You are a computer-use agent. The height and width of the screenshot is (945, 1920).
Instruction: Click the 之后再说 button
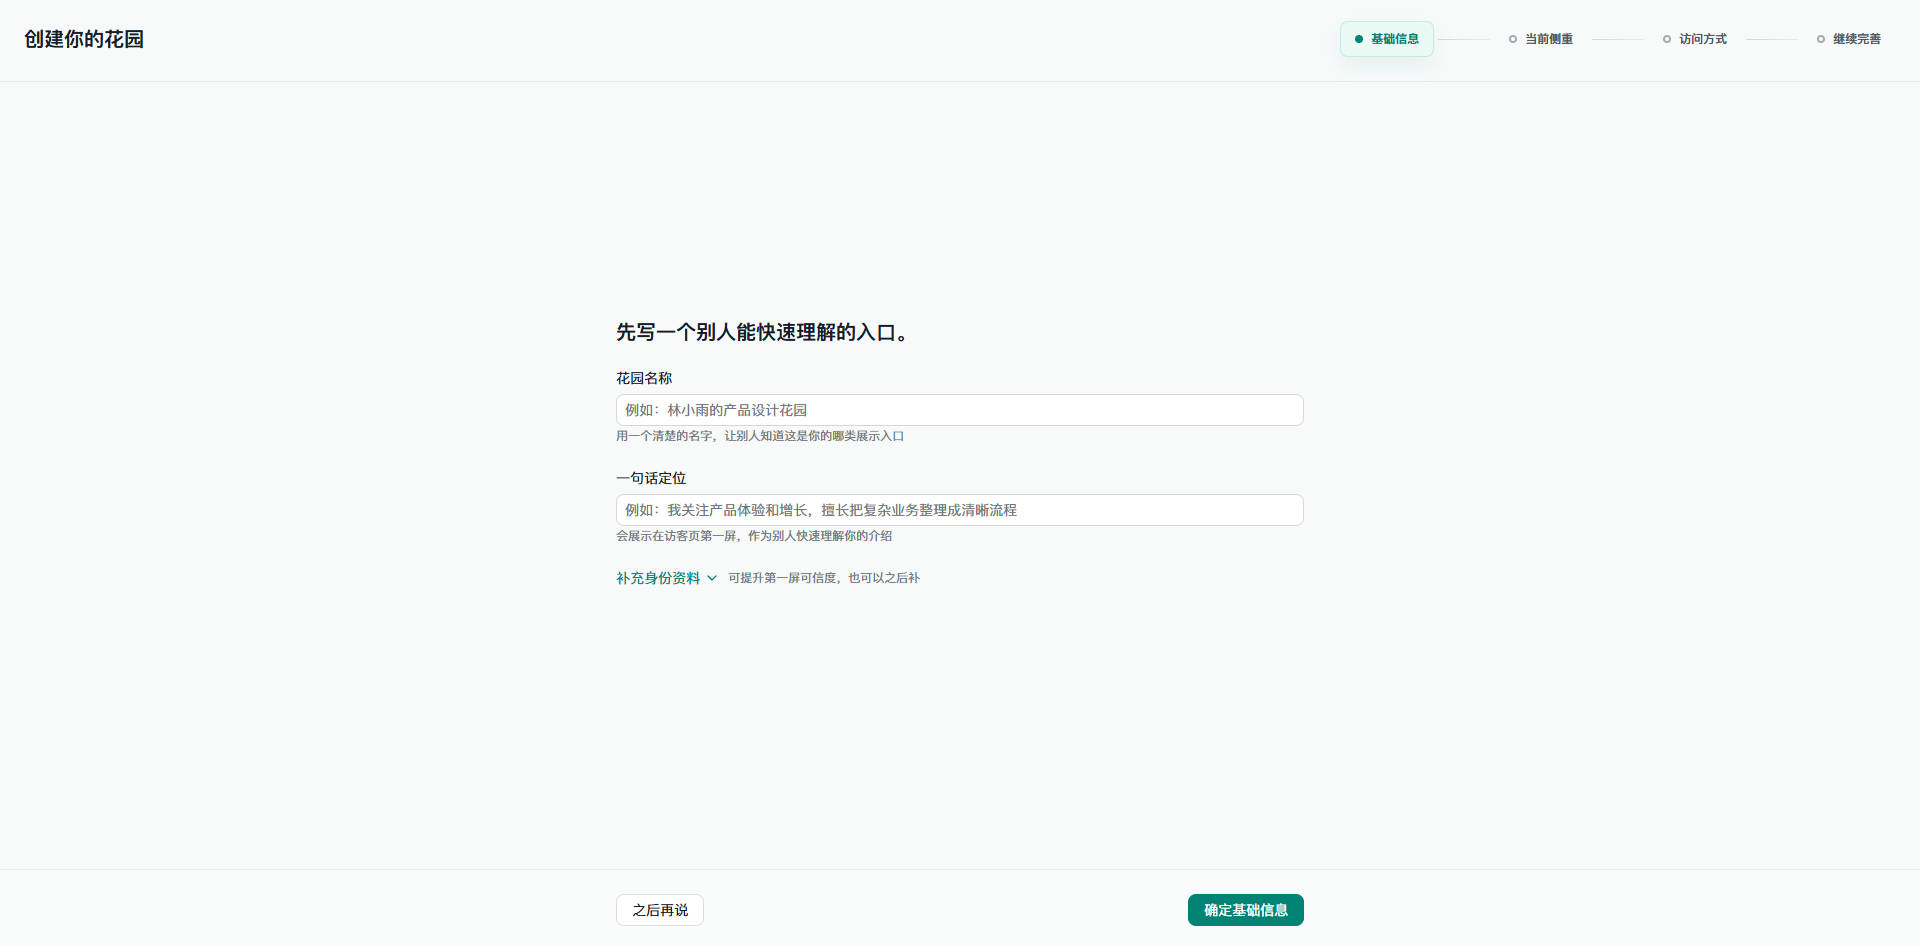tap(660, 910)
